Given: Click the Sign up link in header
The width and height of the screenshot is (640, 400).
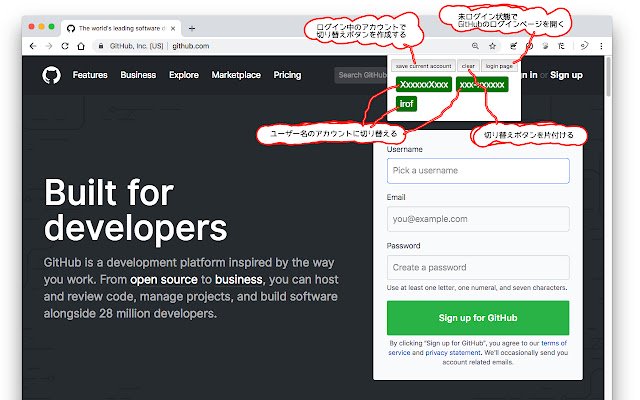Looking at the screenshot, I should (x=566, y=75).
